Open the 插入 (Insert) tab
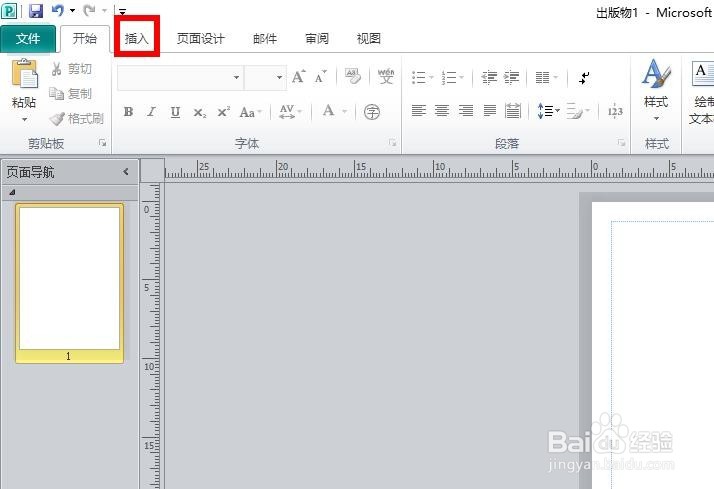The width and height of the screenshot is (714, 489). [137, 39]
